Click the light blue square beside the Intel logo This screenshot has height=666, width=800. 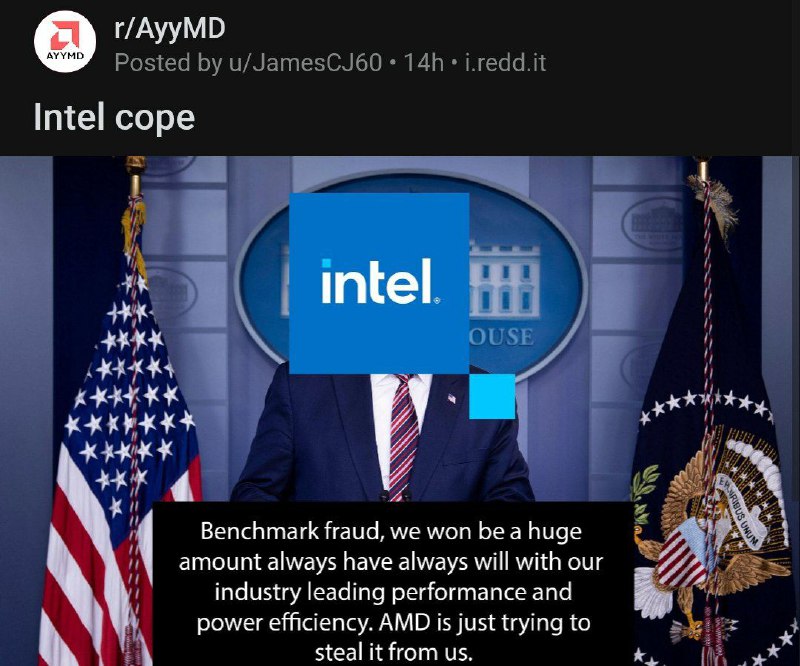[492, 396]
